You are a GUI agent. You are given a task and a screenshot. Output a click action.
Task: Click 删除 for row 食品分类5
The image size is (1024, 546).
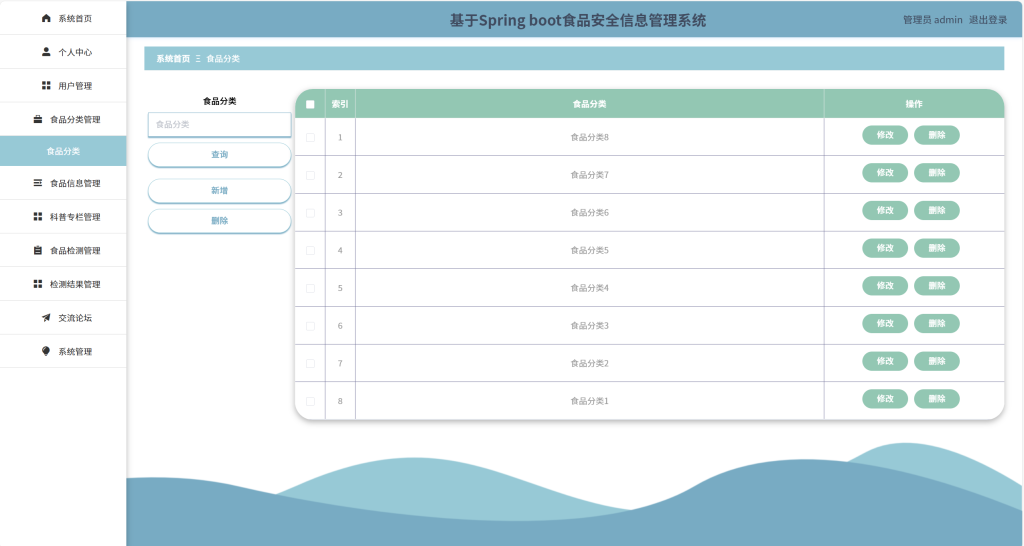(x=936, y=248)
